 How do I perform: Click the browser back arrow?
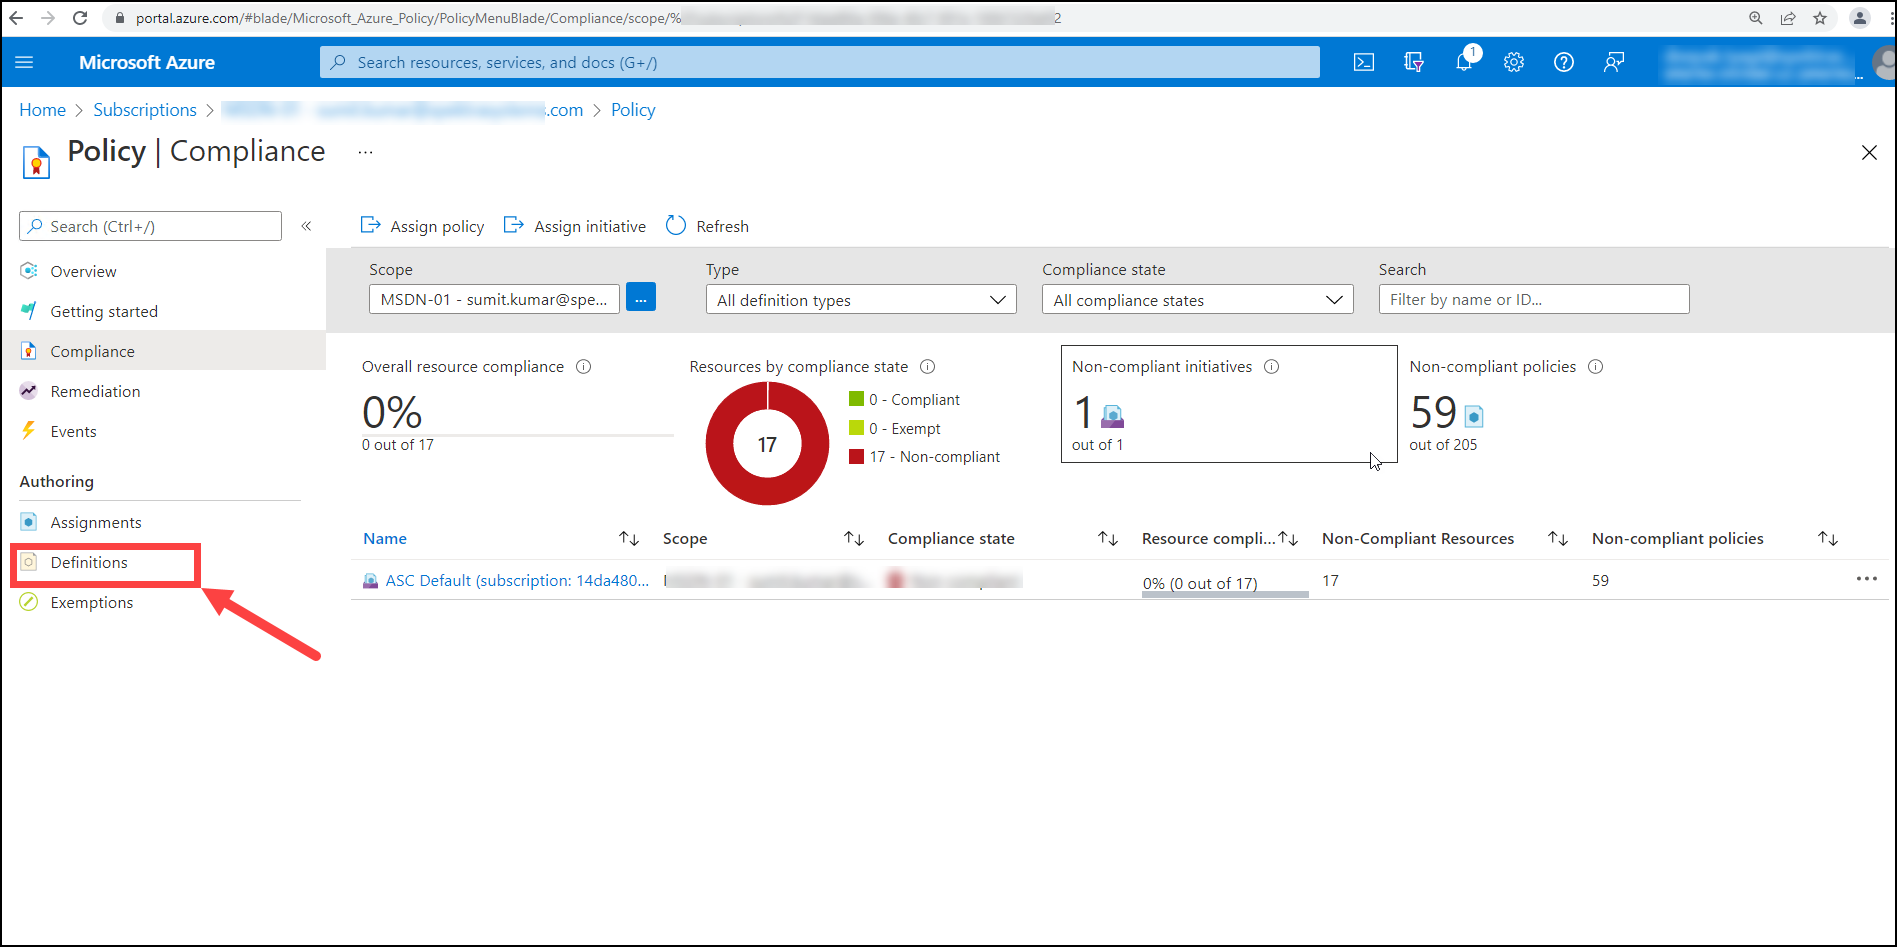pos(16,18)
